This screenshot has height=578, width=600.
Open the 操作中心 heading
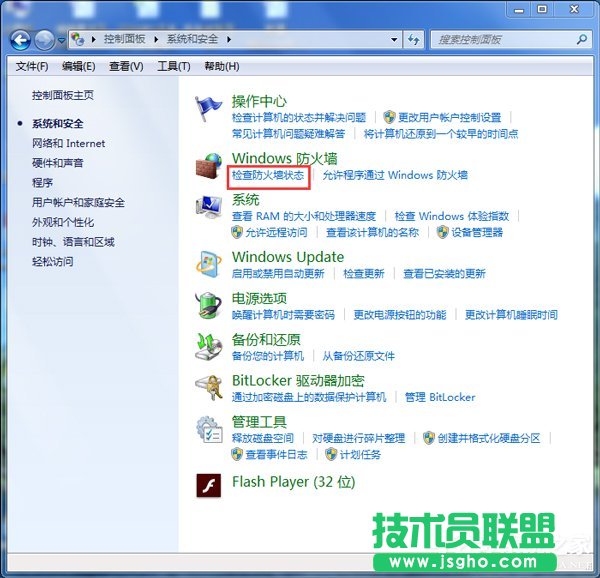coord(259,101)
